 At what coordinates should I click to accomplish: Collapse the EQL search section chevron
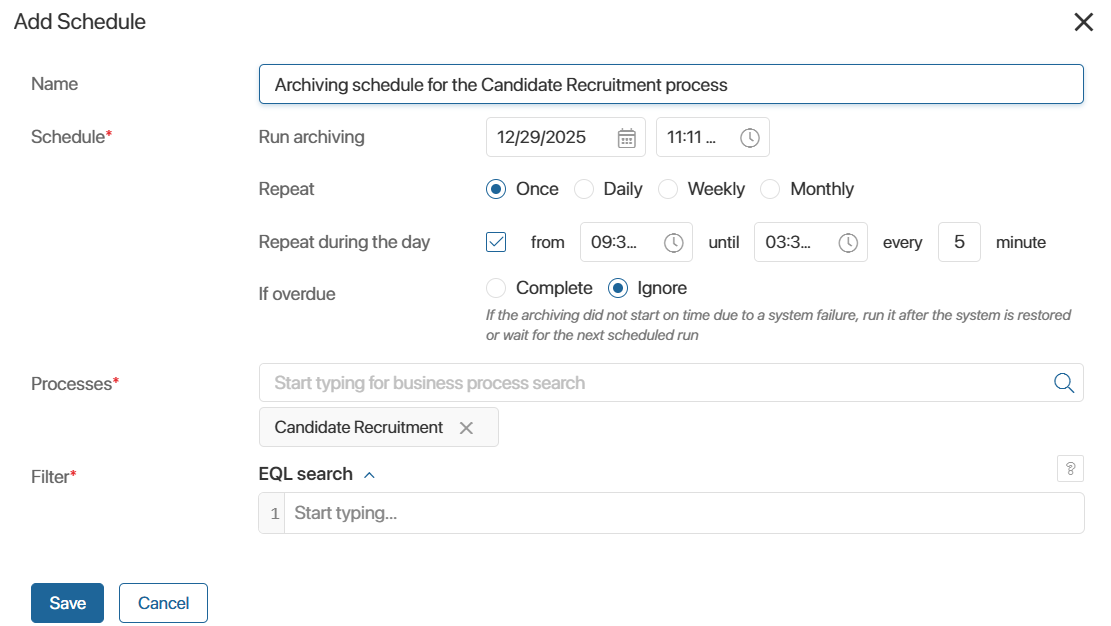(369, 475)
